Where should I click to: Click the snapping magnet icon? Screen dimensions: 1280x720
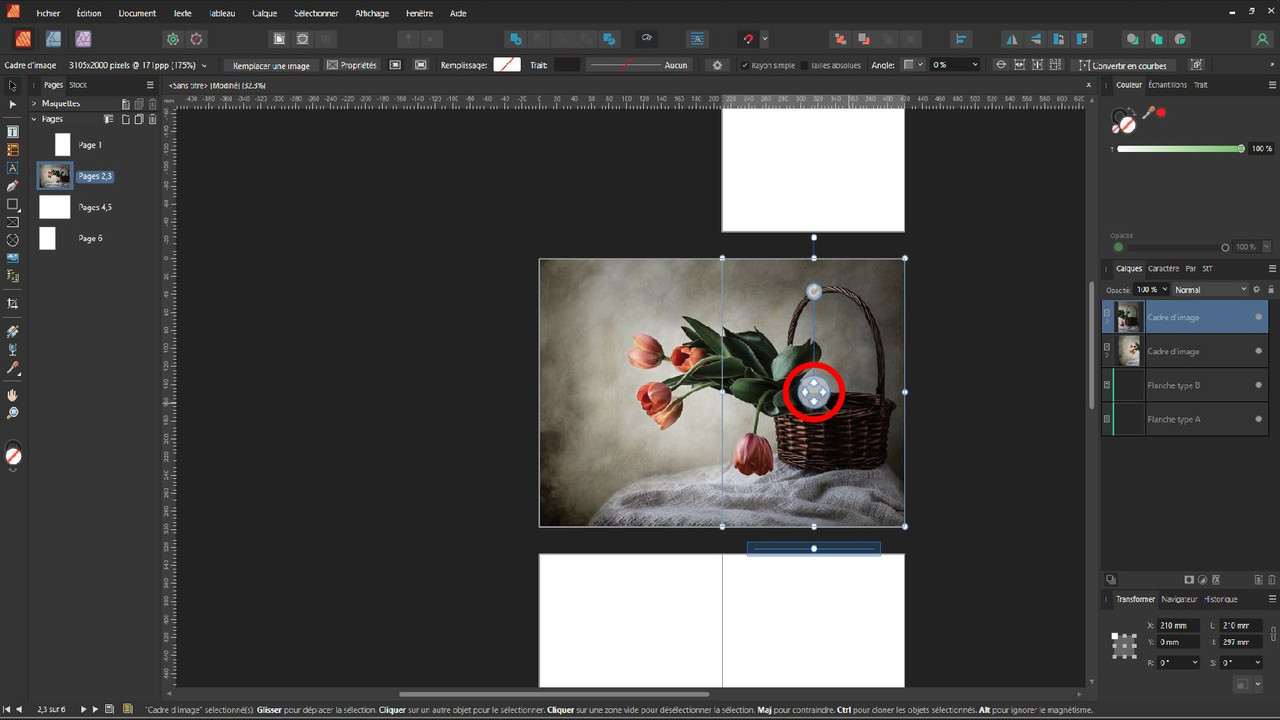click(747, 39)
